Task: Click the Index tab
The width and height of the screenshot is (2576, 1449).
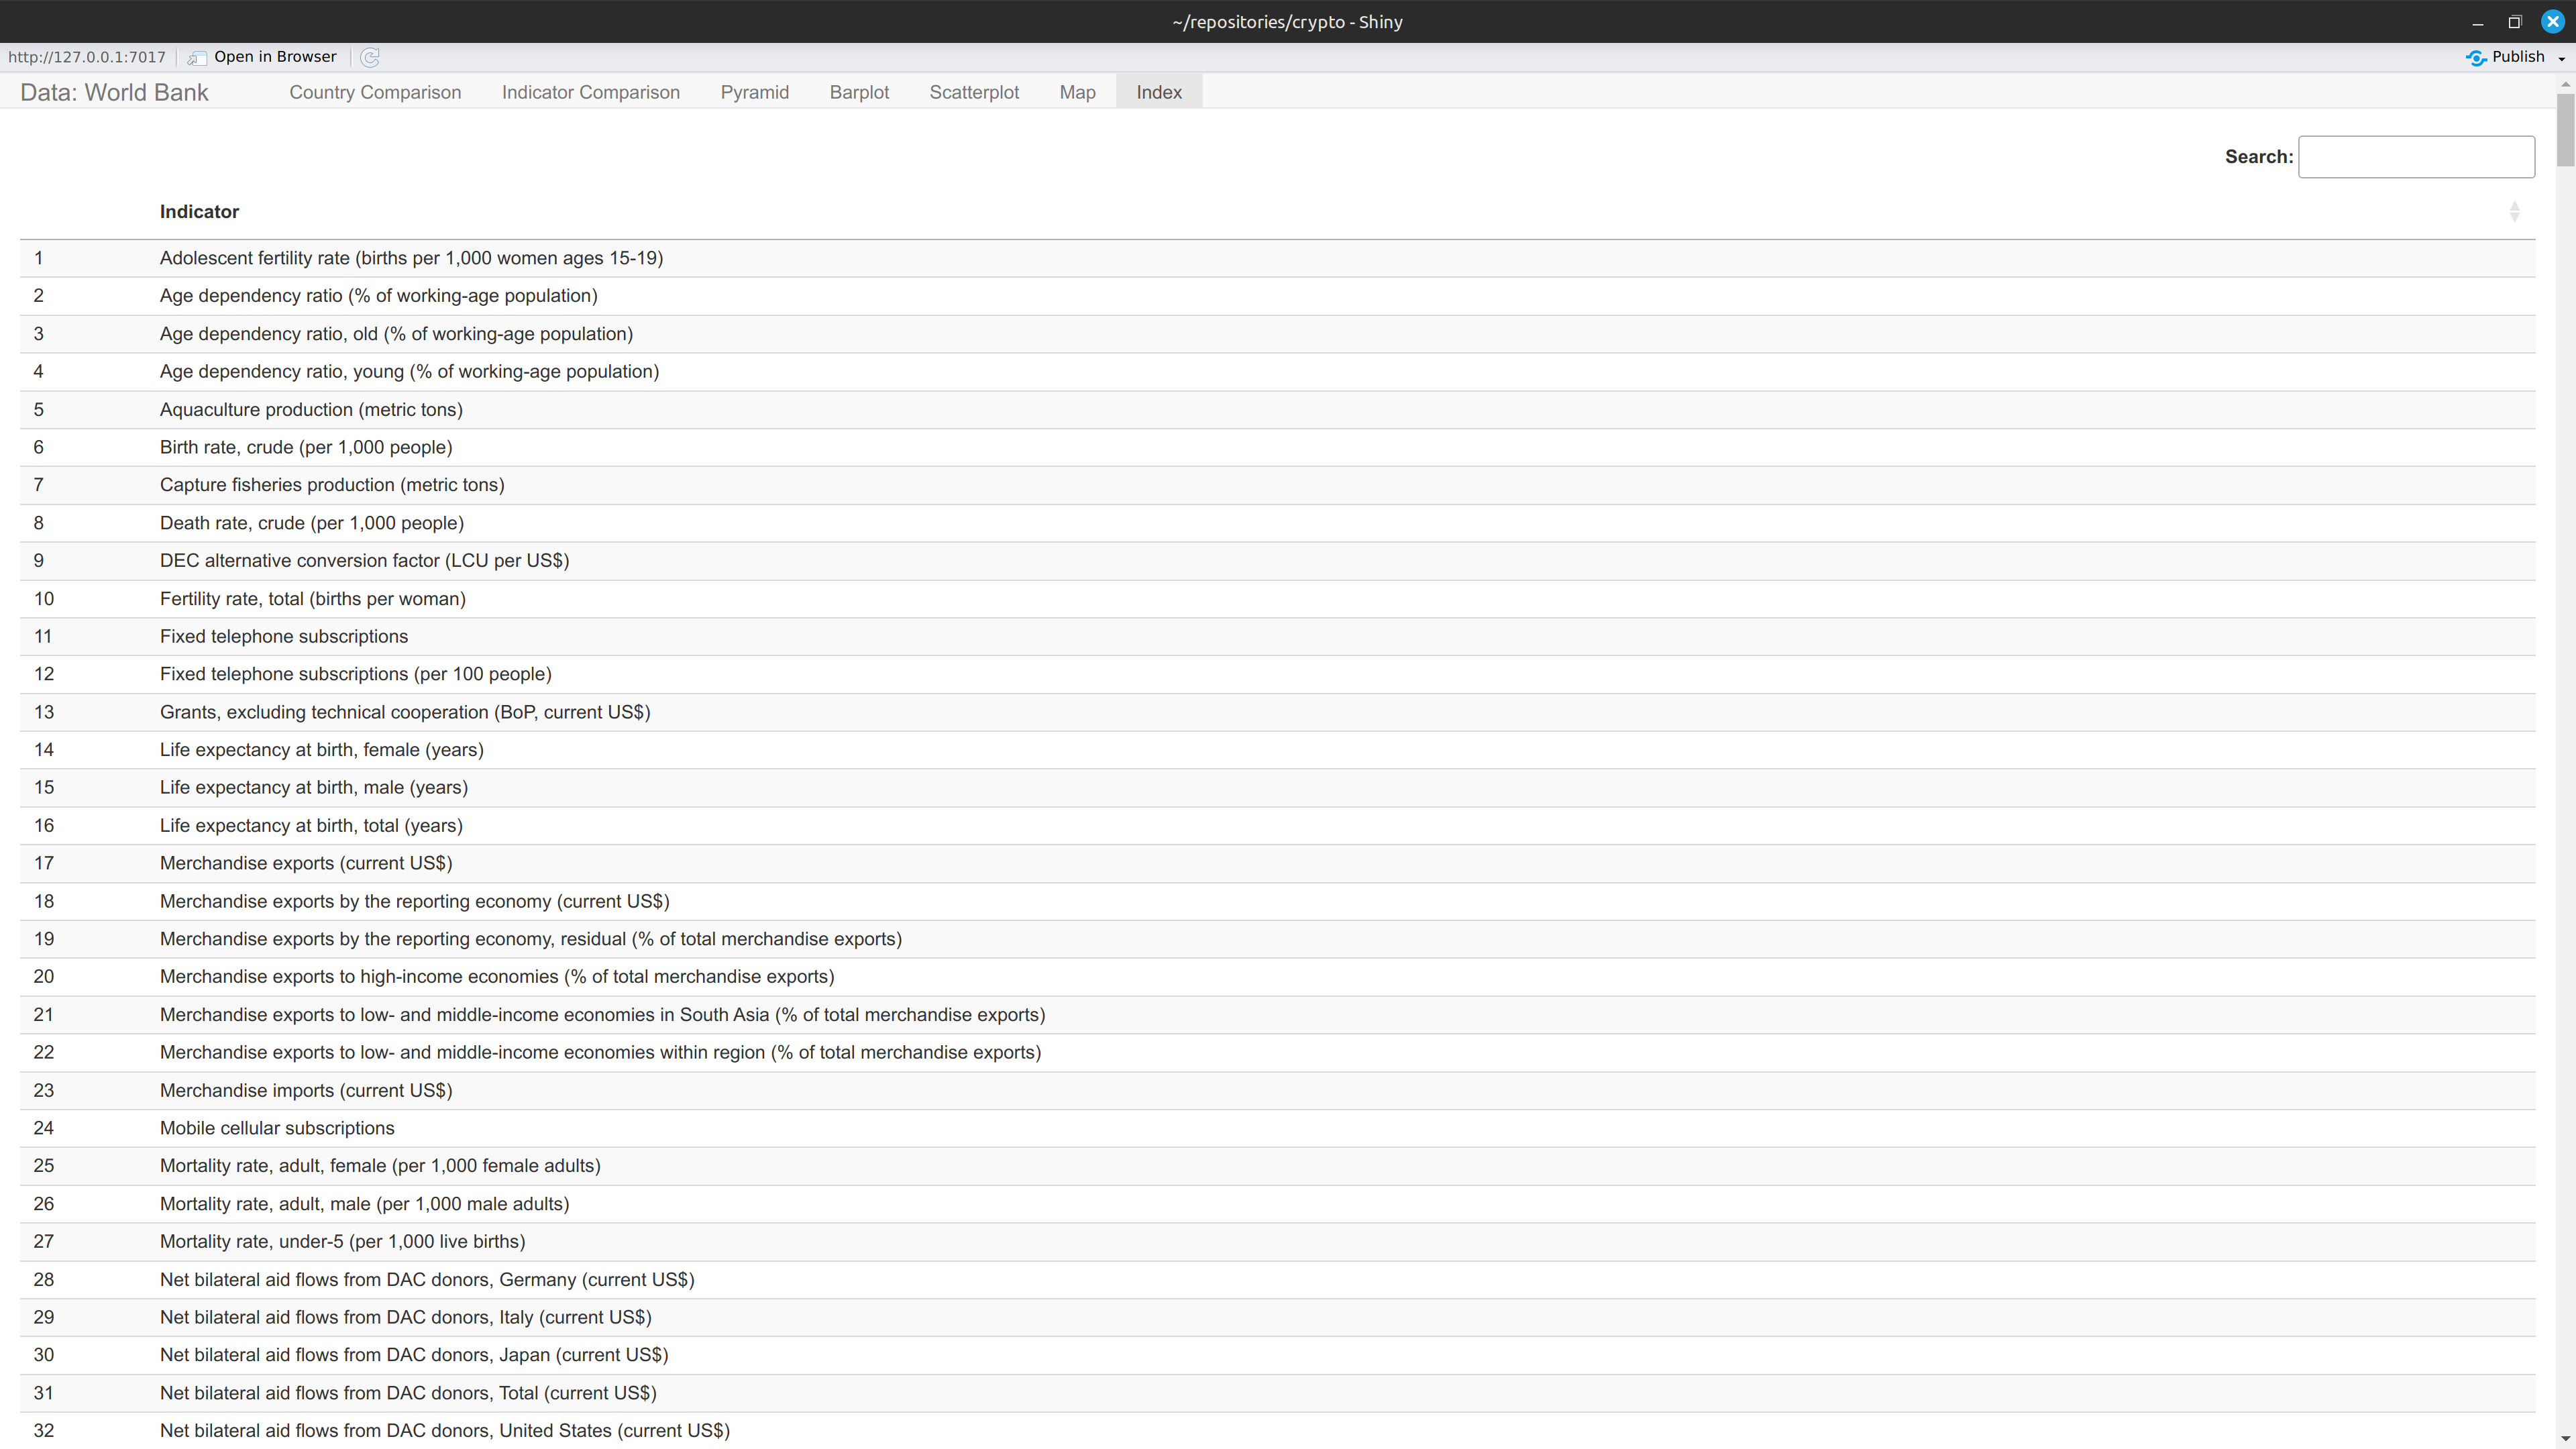Action: click(x=1159, y=92)
